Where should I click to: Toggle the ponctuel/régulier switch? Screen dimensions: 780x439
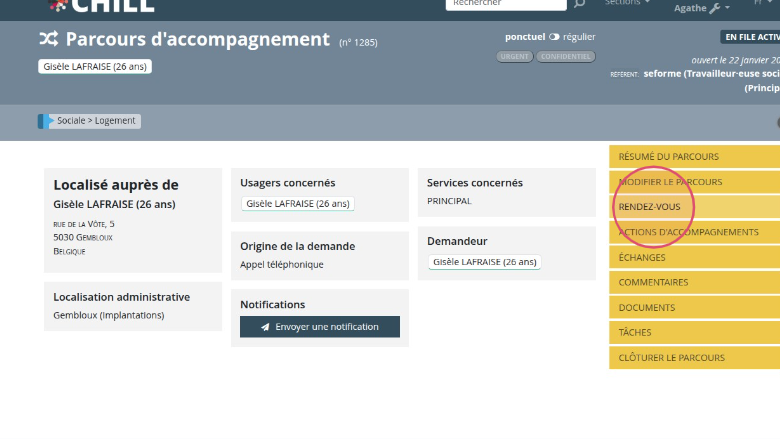[x=554, y=37]
